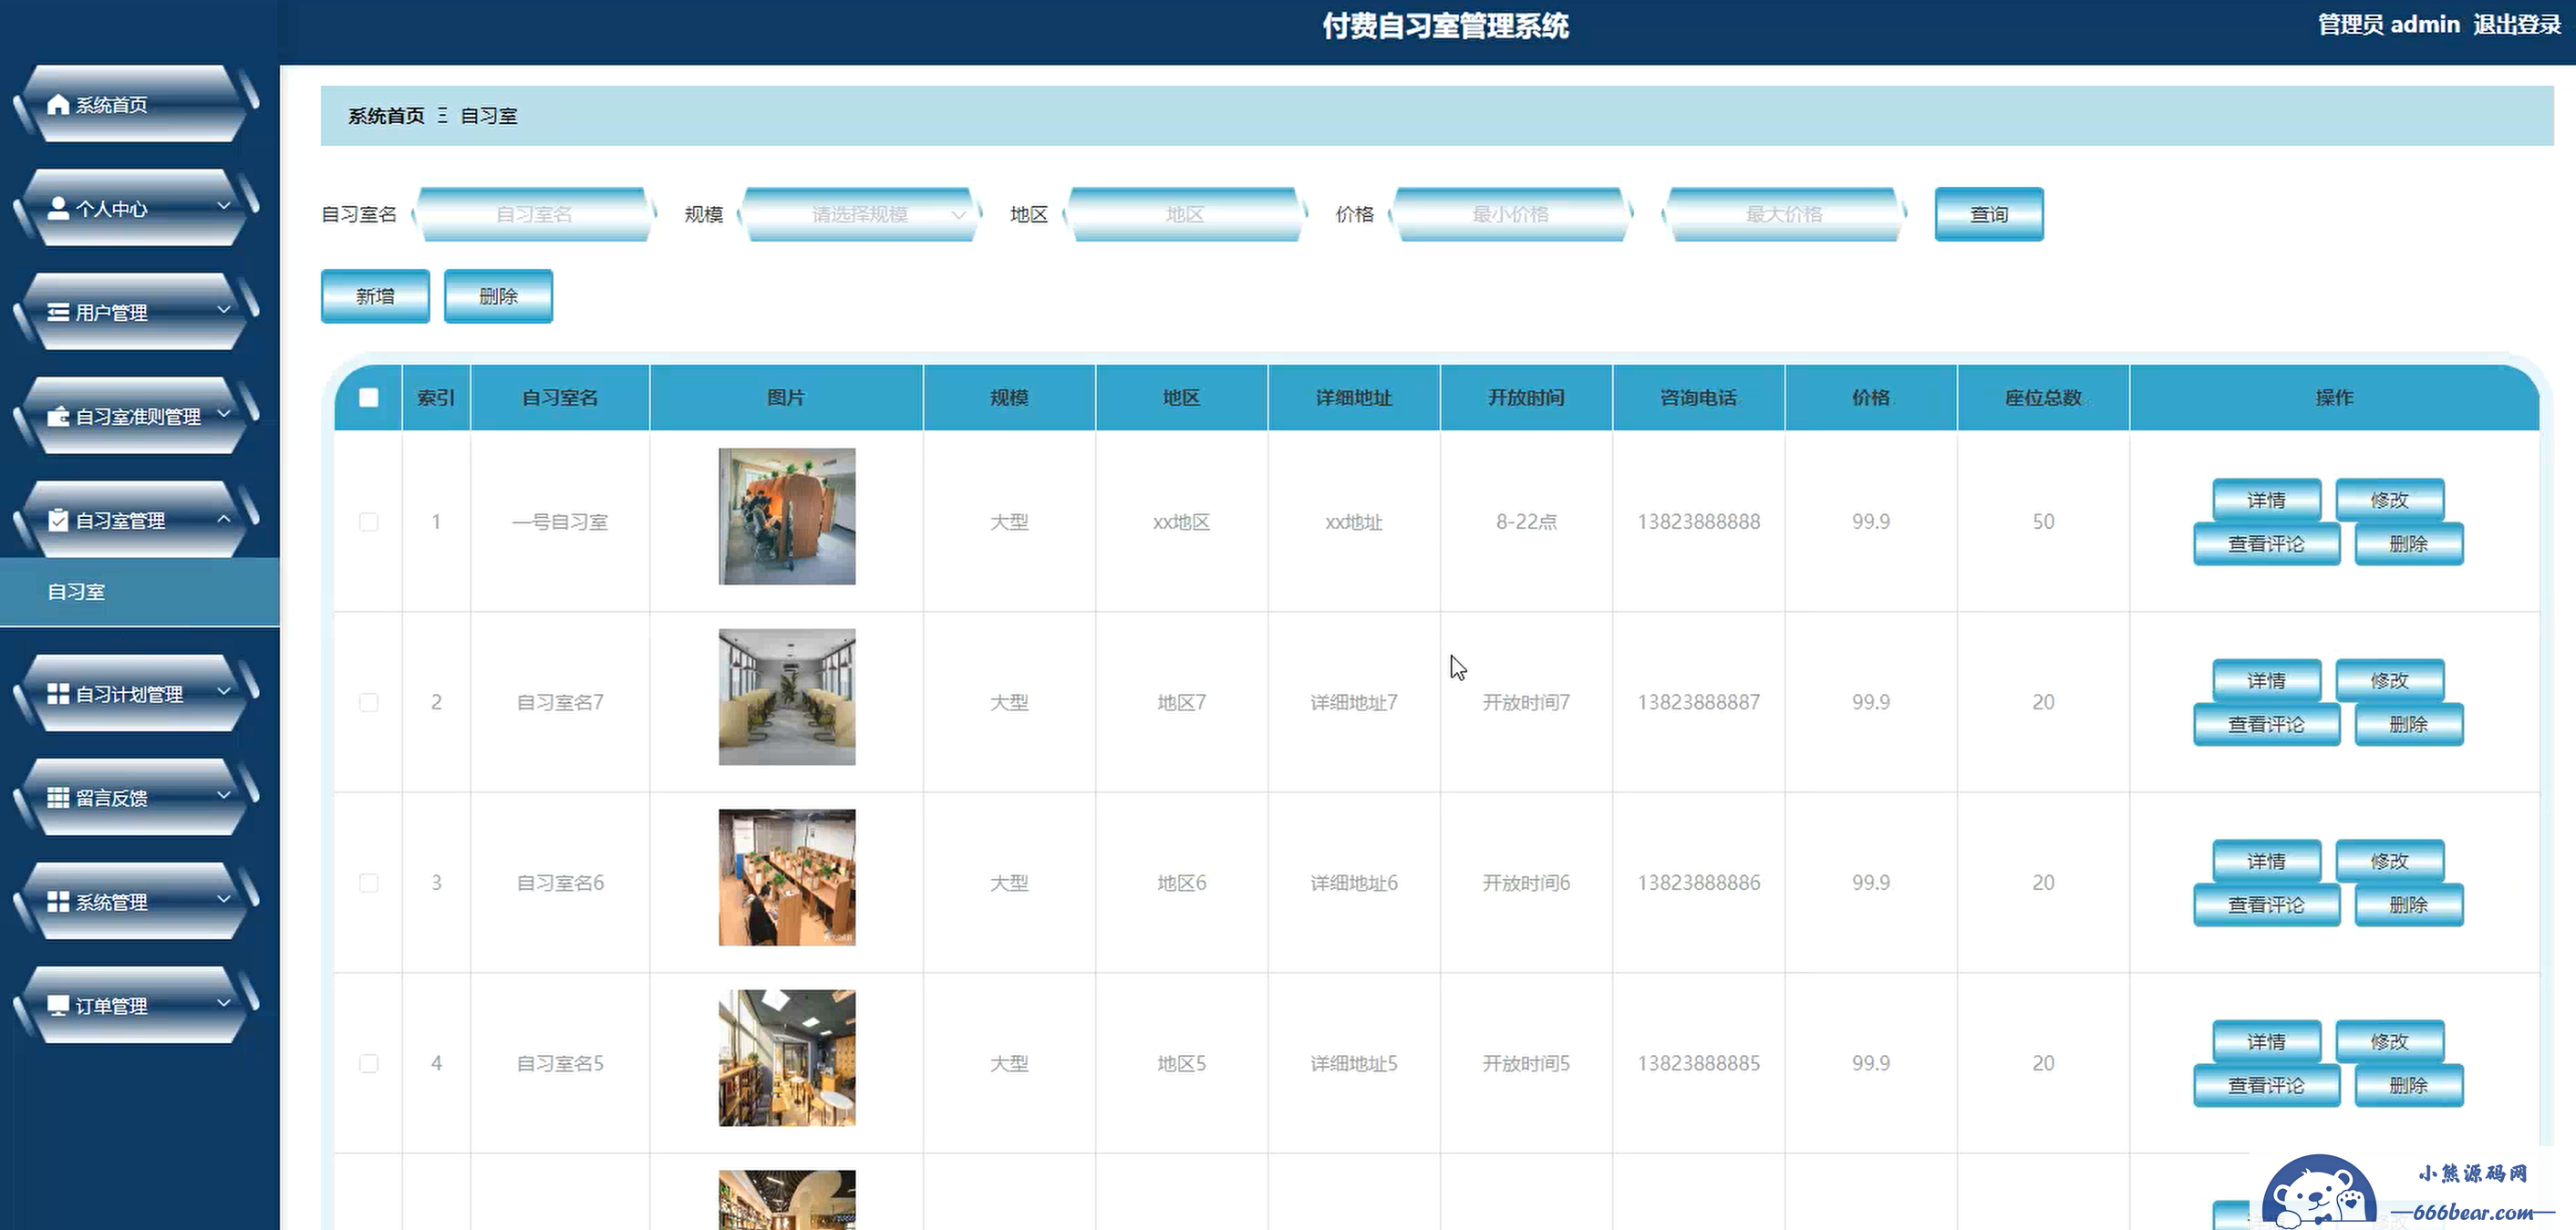
Task: Click the 系统首页 breadcrumb link
Action: 386,116
